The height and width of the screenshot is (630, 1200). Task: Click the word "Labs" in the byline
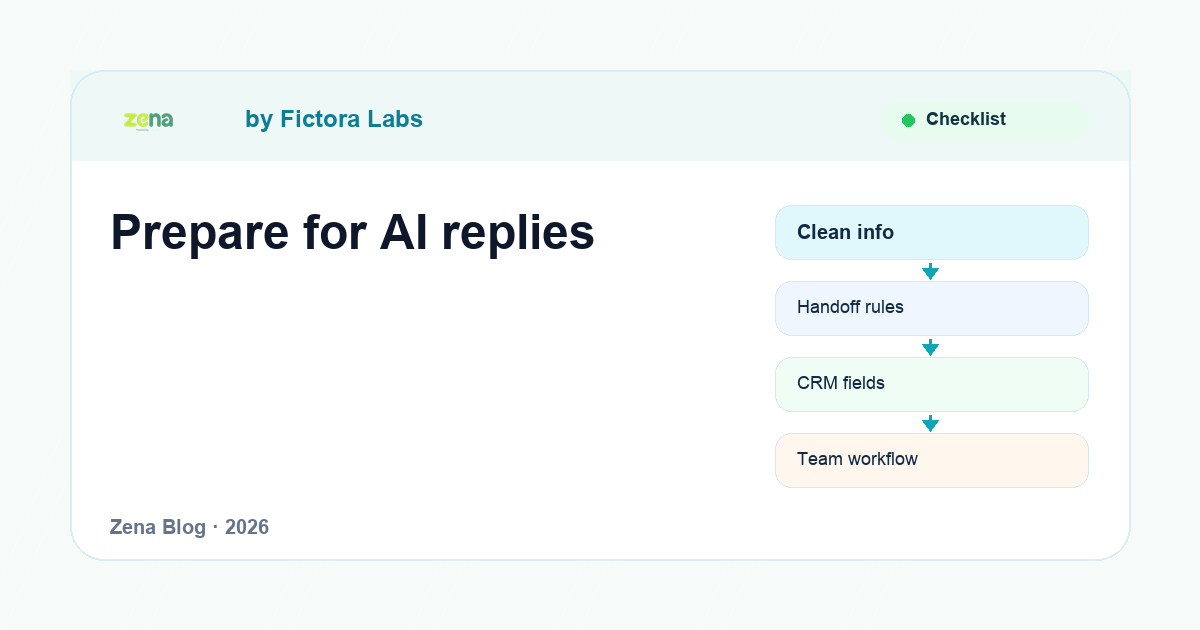pyautogui.click(x=395, y=119)
